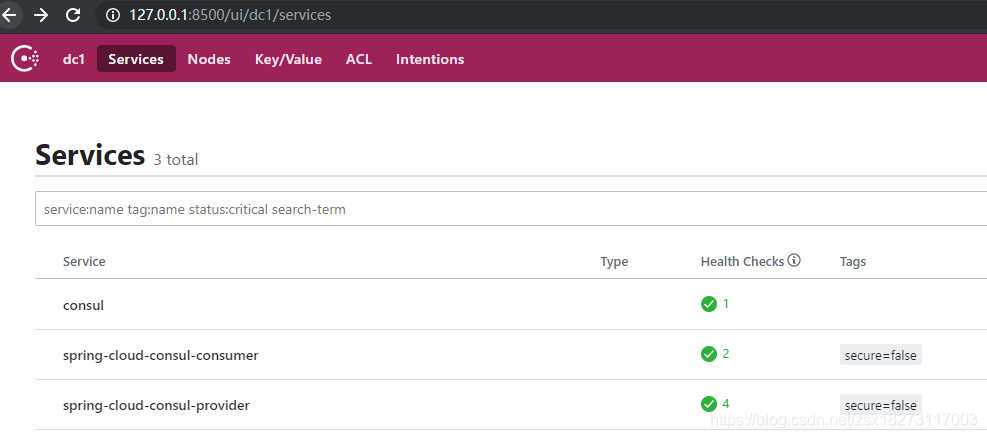Reload the page with refresh icon

[x=73, y=14]
